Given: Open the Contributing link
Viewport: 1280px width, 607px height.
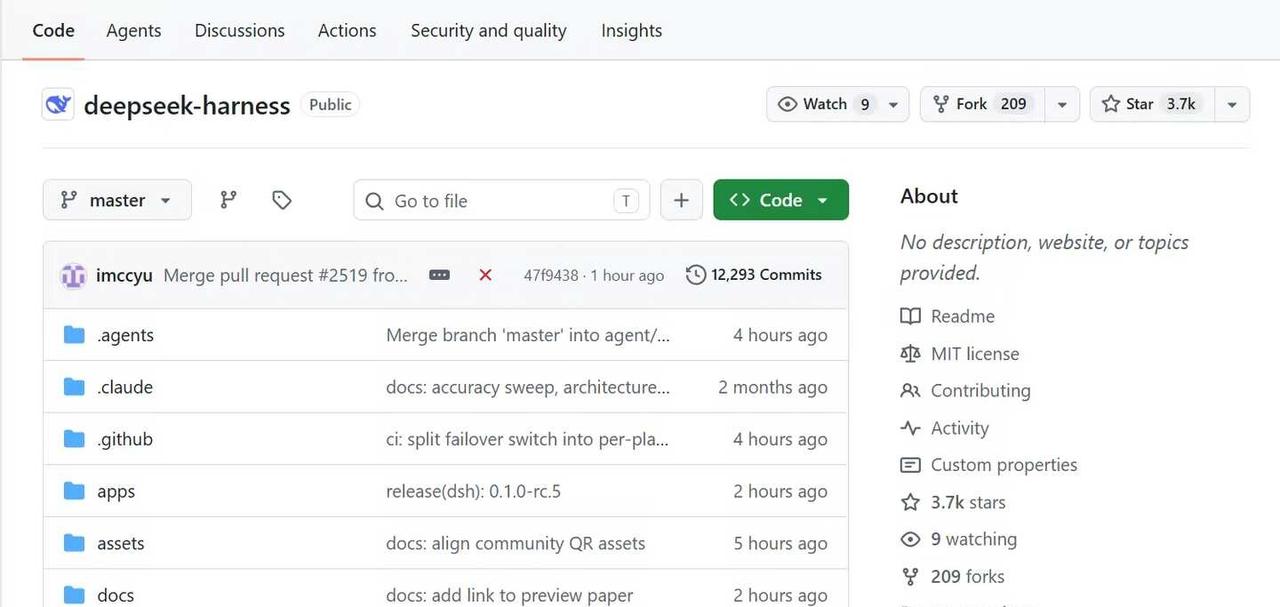Looking at the screenshot, I should pos(981,390).
